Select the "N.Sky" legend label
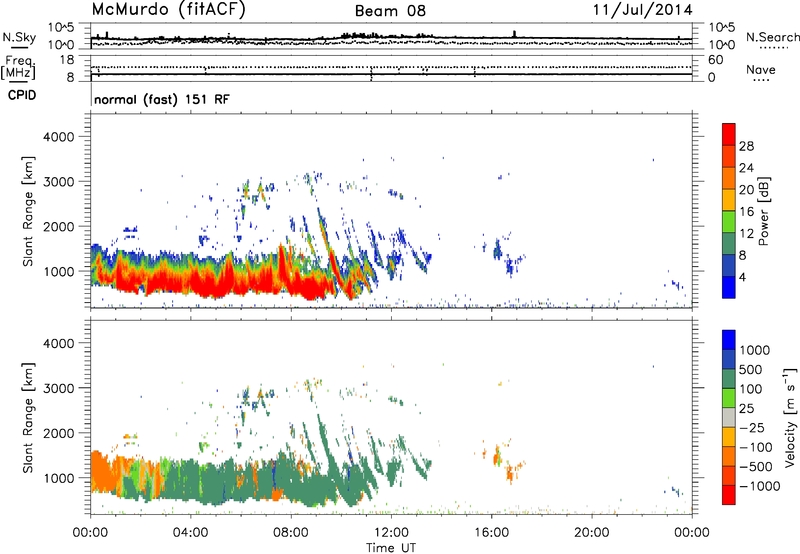 [x=19, y=37]
